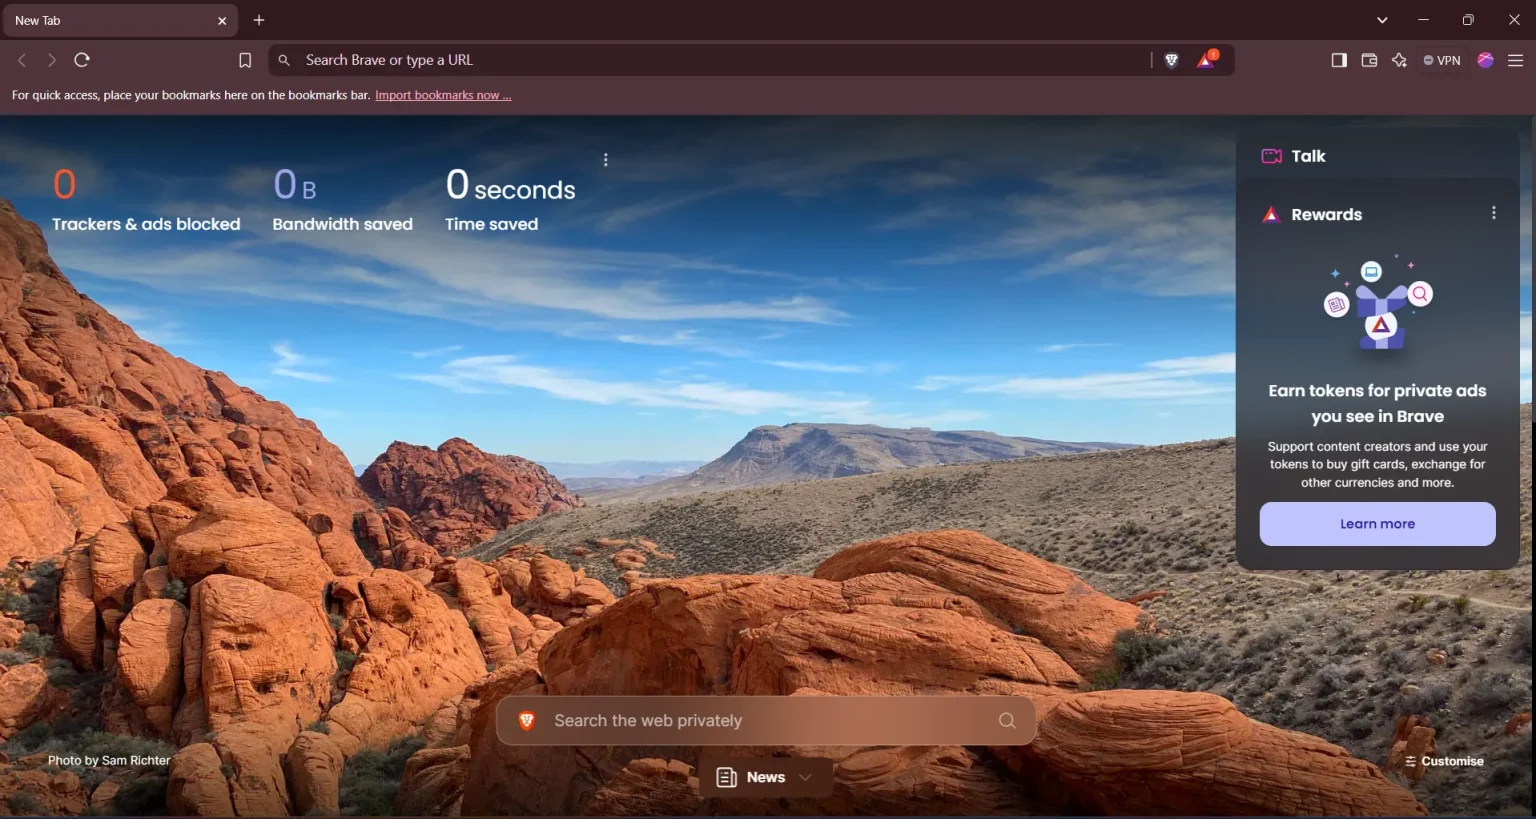Click the Brave logo in the search box
This screenshot has width=1536, height=819.
point(527,720)
